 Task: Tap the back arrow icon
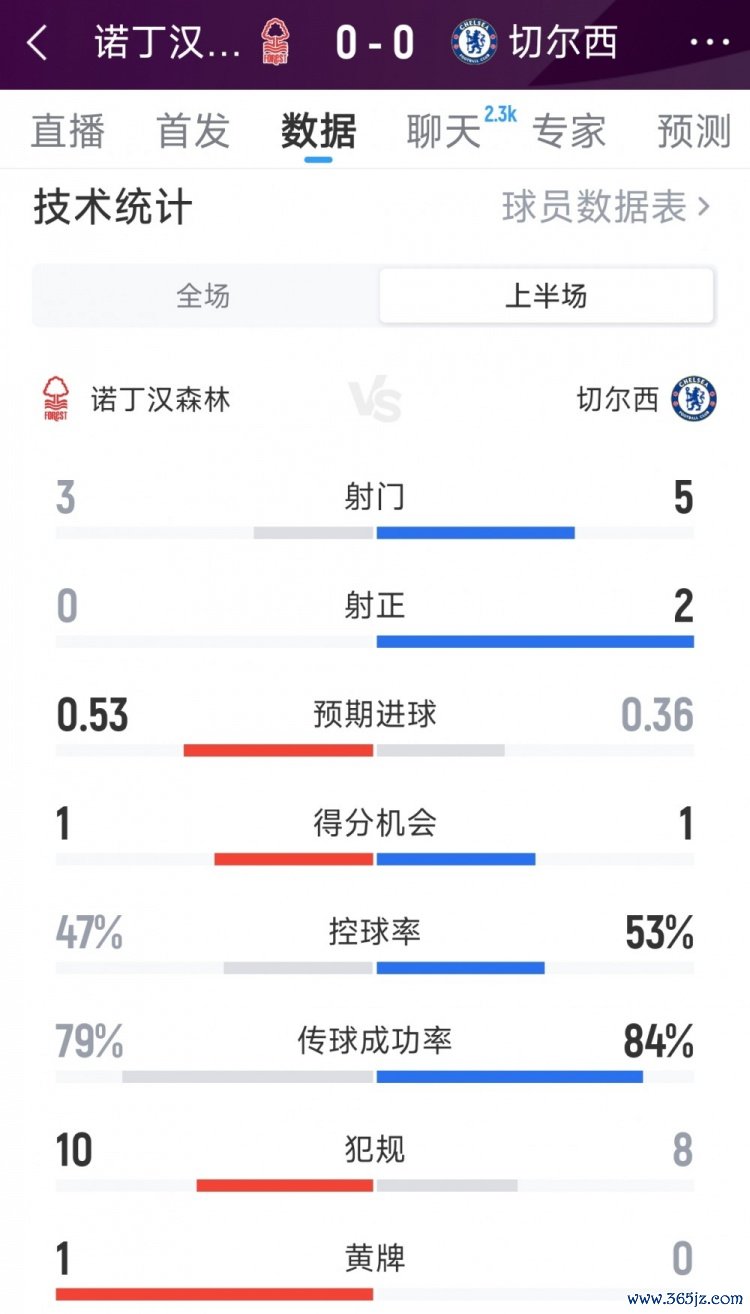coord(38,43)
